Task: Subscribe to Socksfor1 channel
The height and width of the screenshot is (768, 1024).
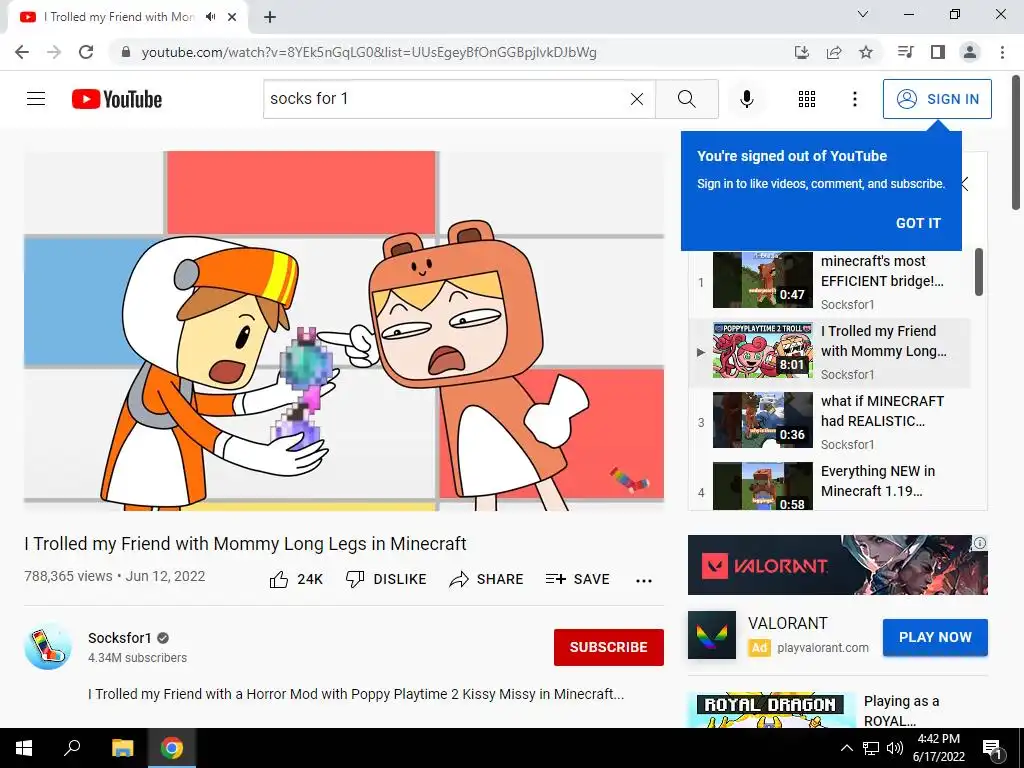Action: point(609,647)
